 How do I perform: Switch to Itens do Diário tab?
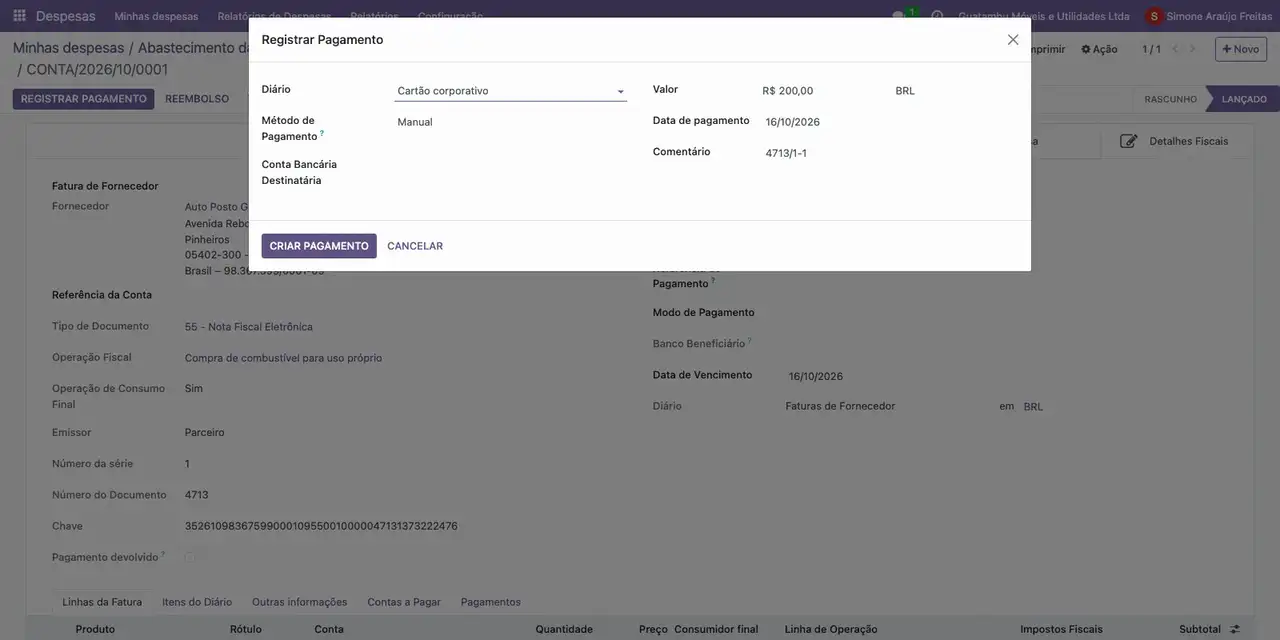coord(197,602)
